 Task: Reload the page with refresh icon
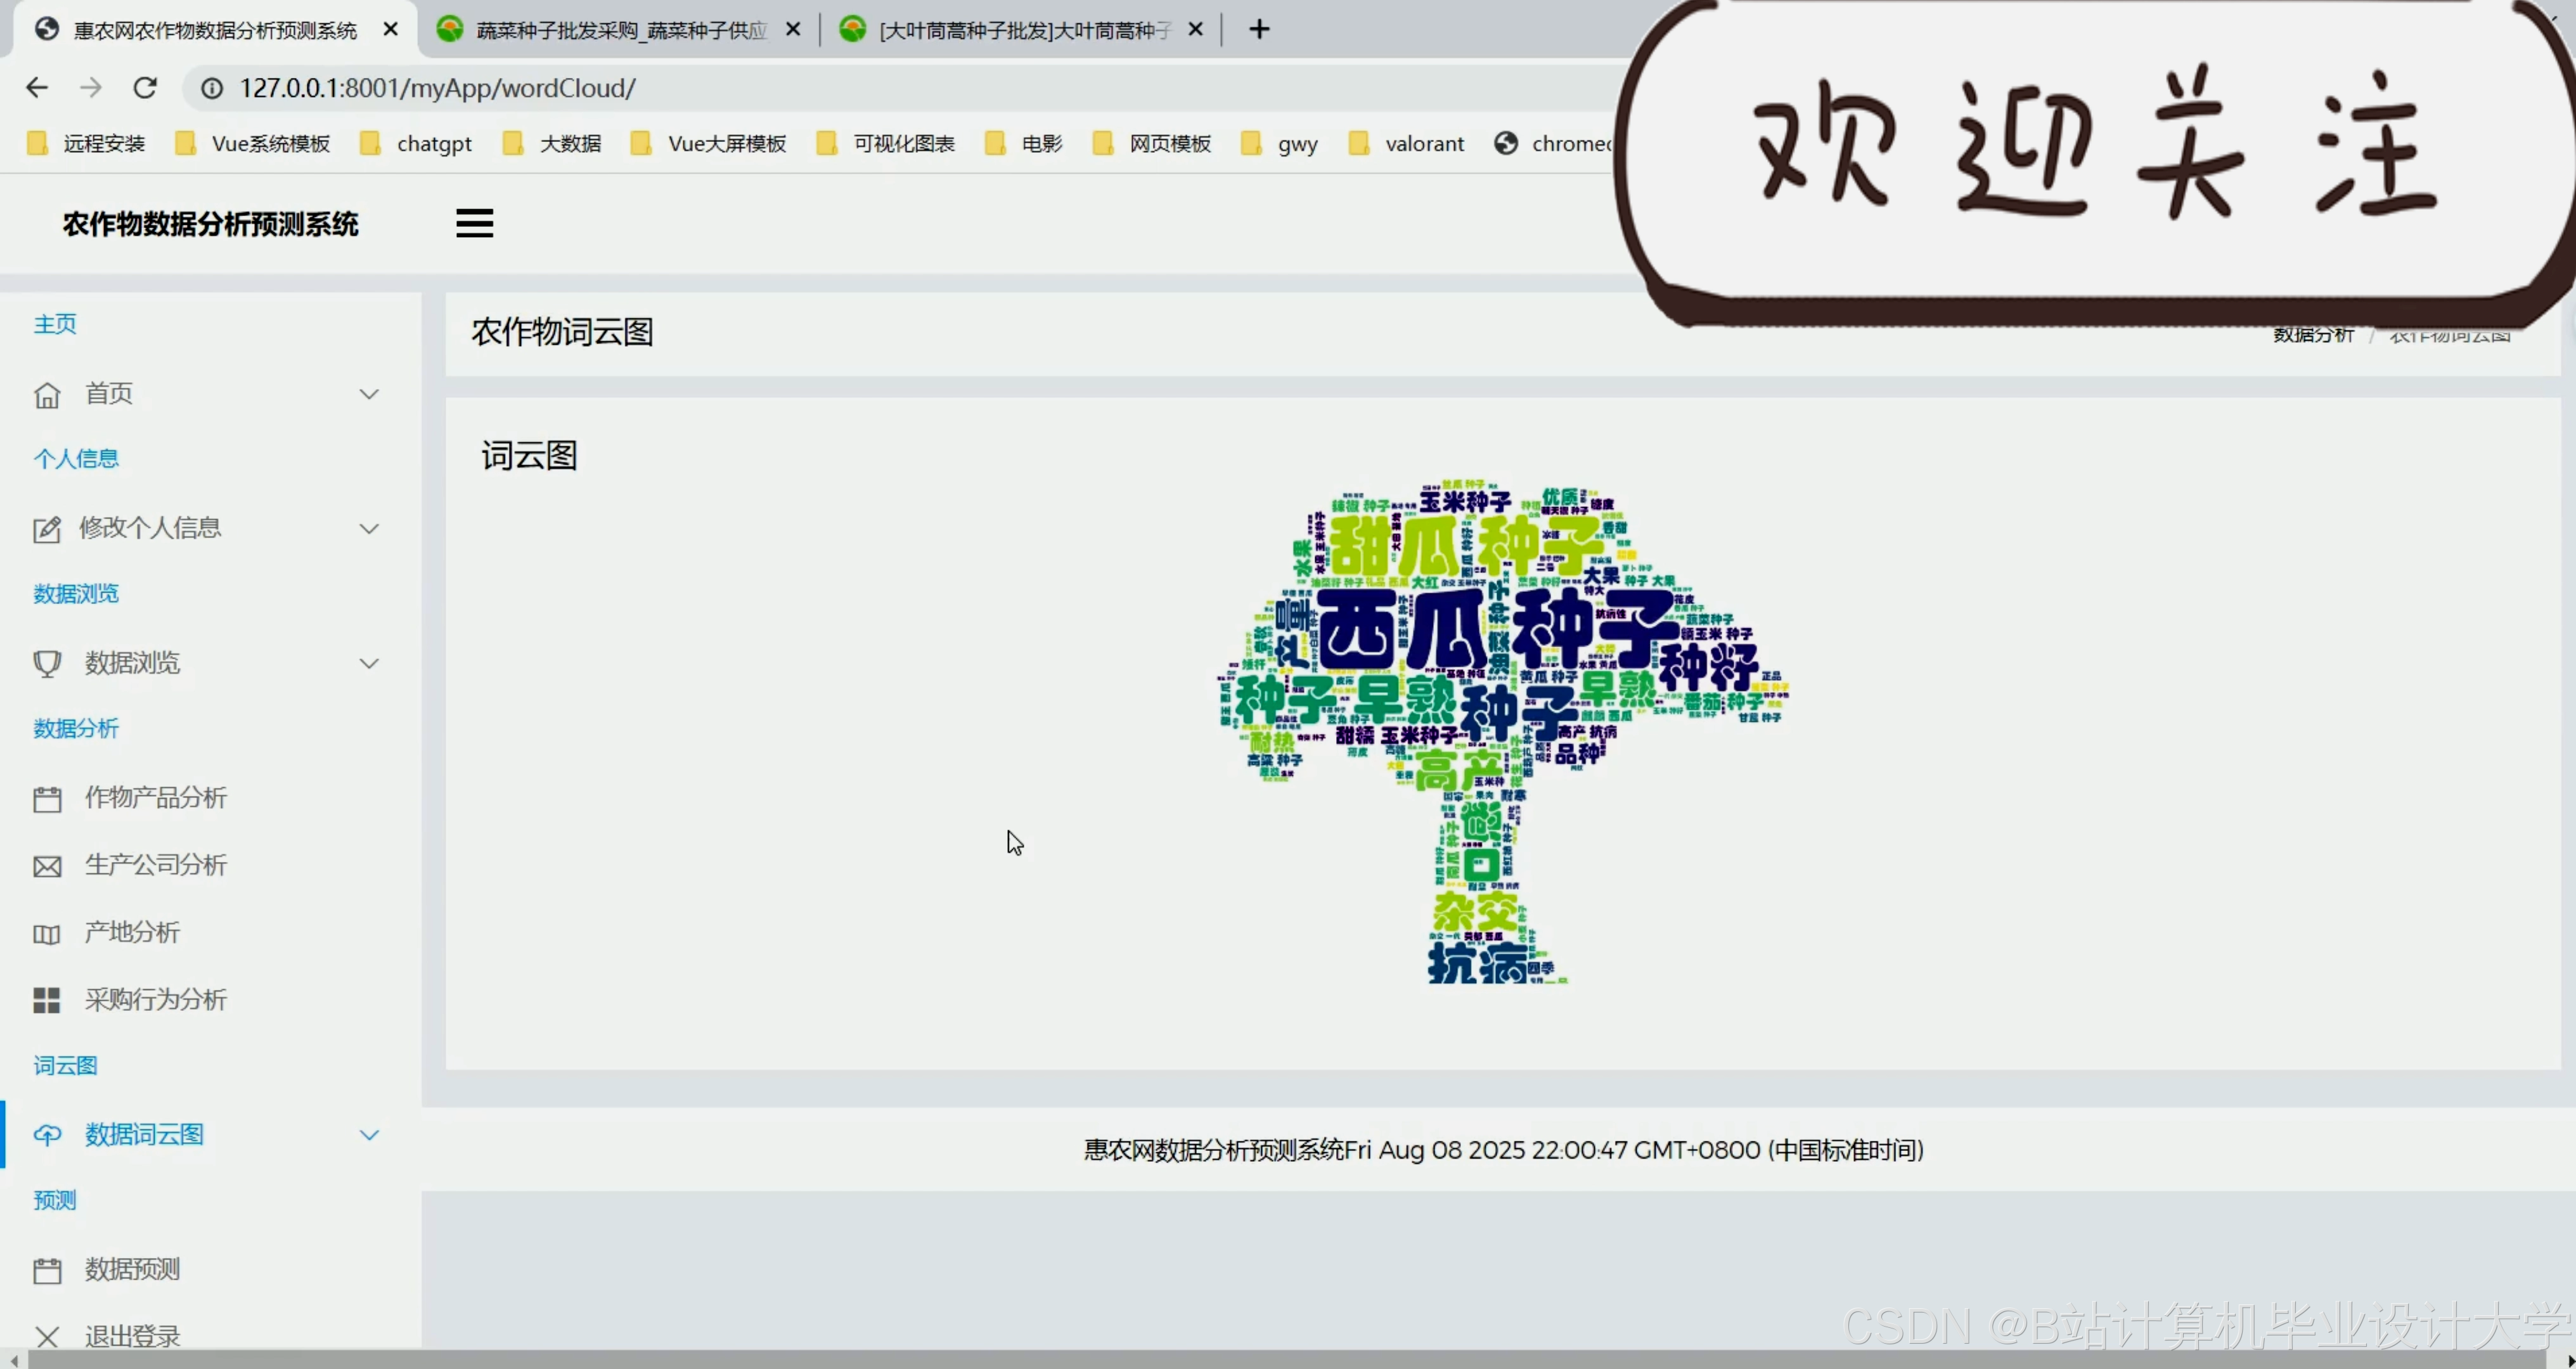(145, 88)
